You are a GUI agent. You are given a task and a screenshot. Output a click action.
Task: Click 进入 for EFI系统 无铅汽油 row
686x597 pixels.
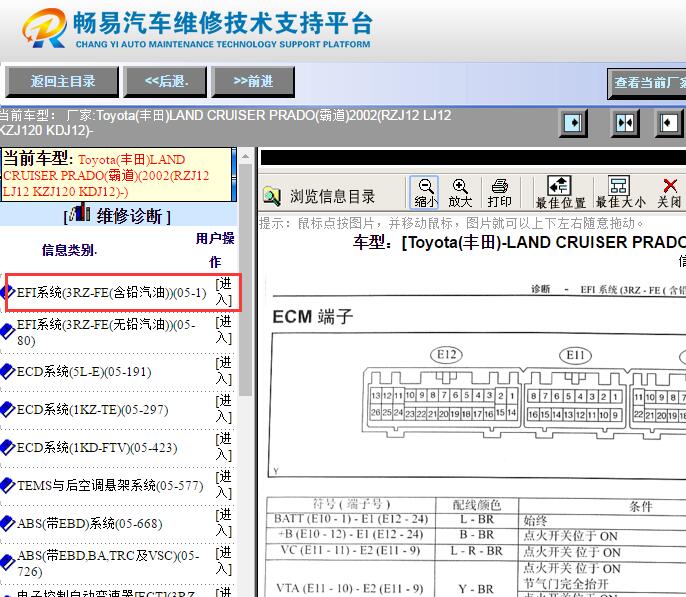224,330
